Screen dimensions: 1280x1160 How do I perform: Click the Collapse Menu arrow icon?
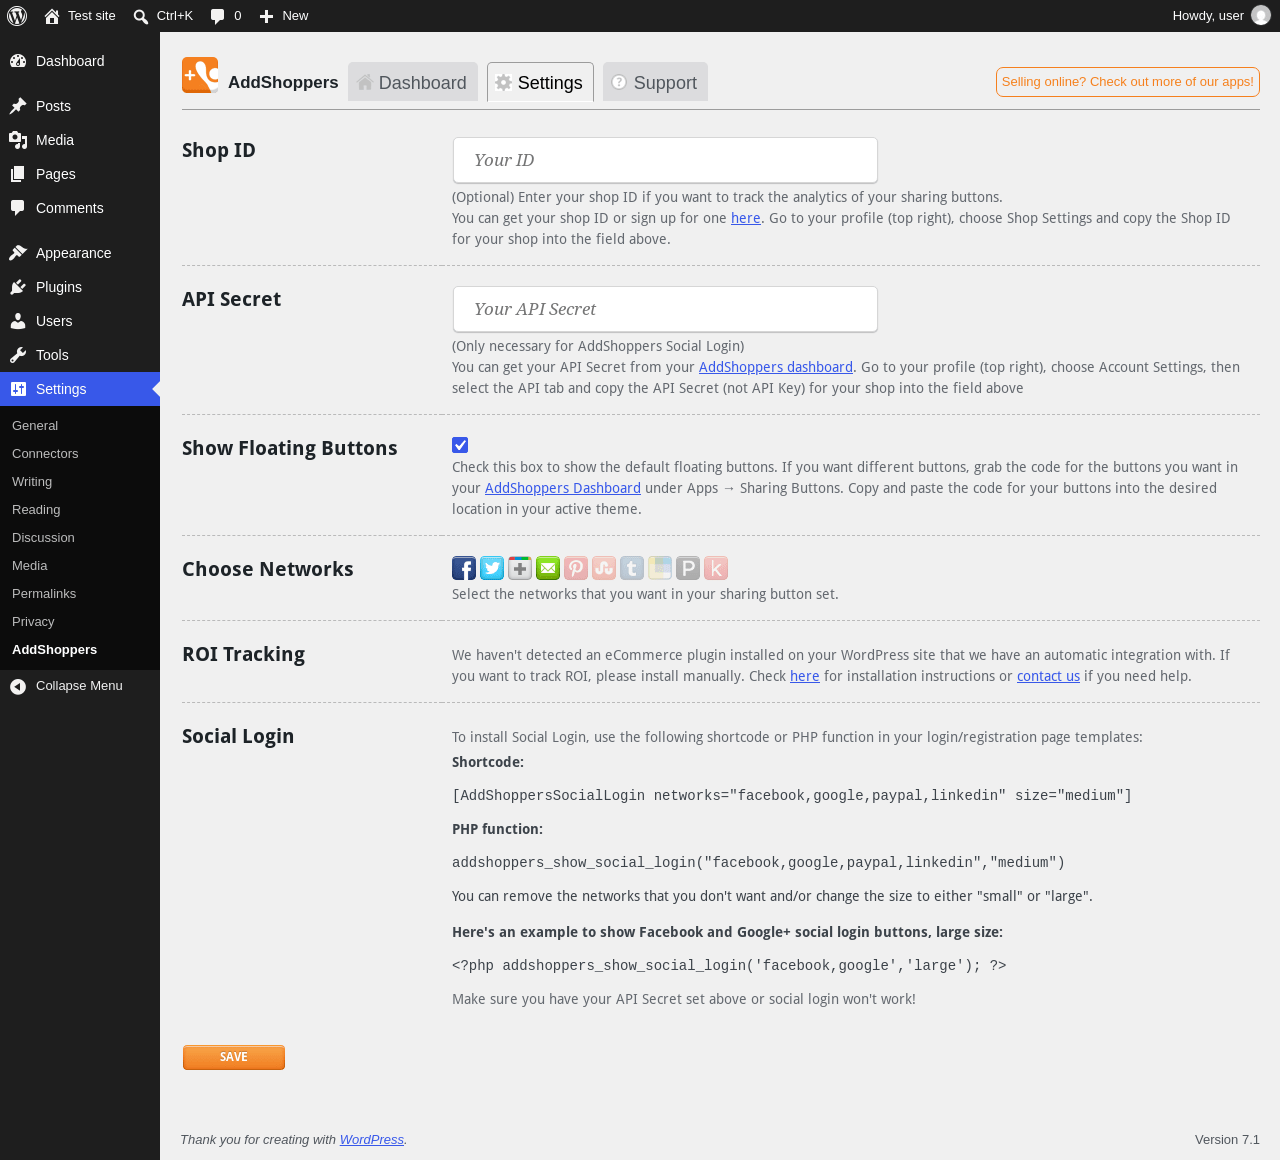click(x=18, y=686)
